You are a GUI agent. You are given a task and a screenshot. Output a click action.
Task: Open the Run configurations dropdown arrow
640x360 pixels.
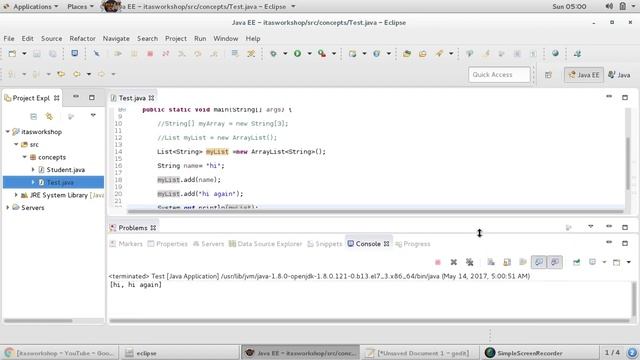[x=309, y=53]
